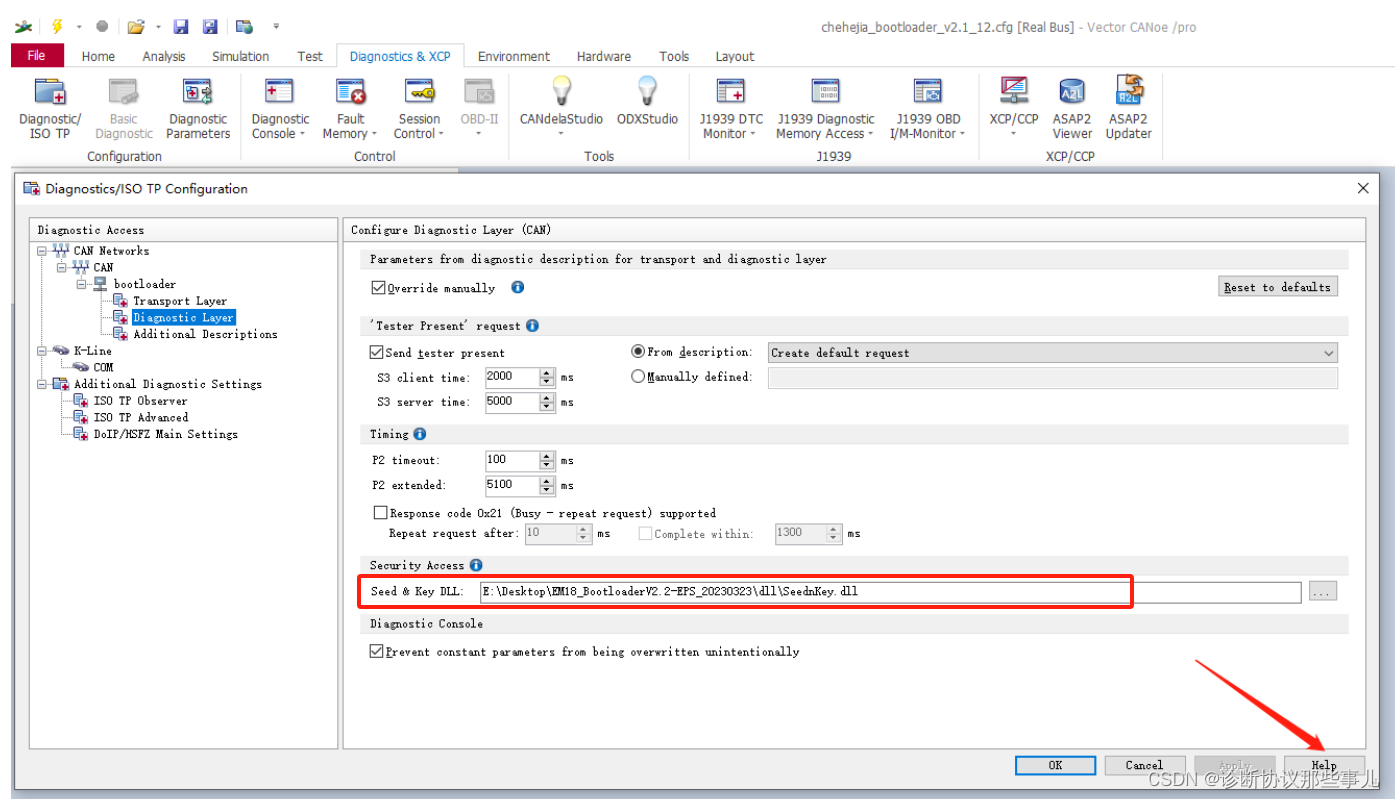Open J1939 Diagnostic Memory Access
This screenshot has height=799, width=1395.
point(825,109)
